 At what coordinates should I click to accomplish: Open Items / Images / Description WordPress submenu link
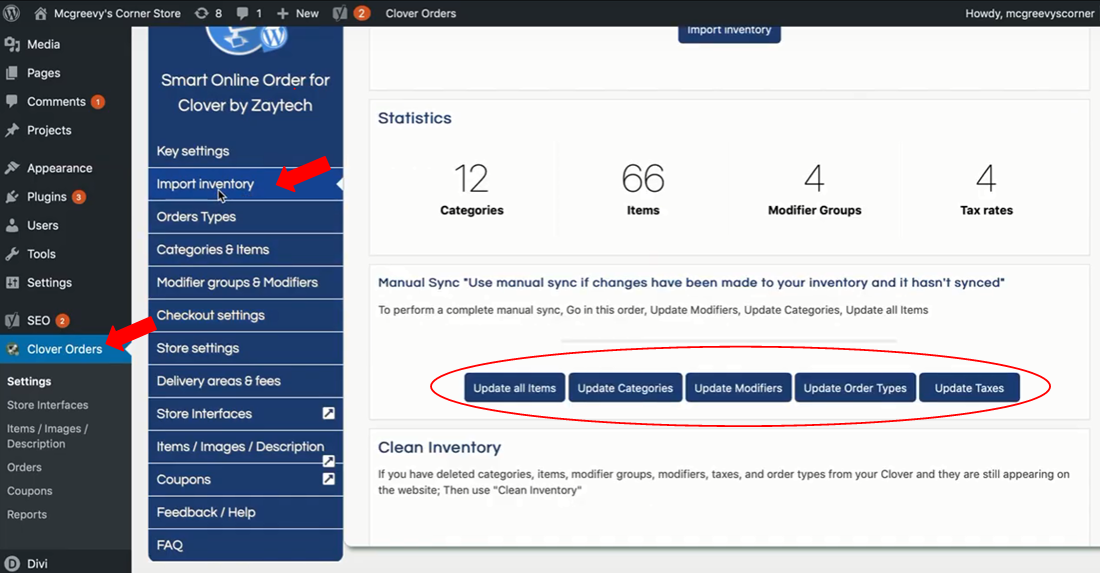point(47,436)
